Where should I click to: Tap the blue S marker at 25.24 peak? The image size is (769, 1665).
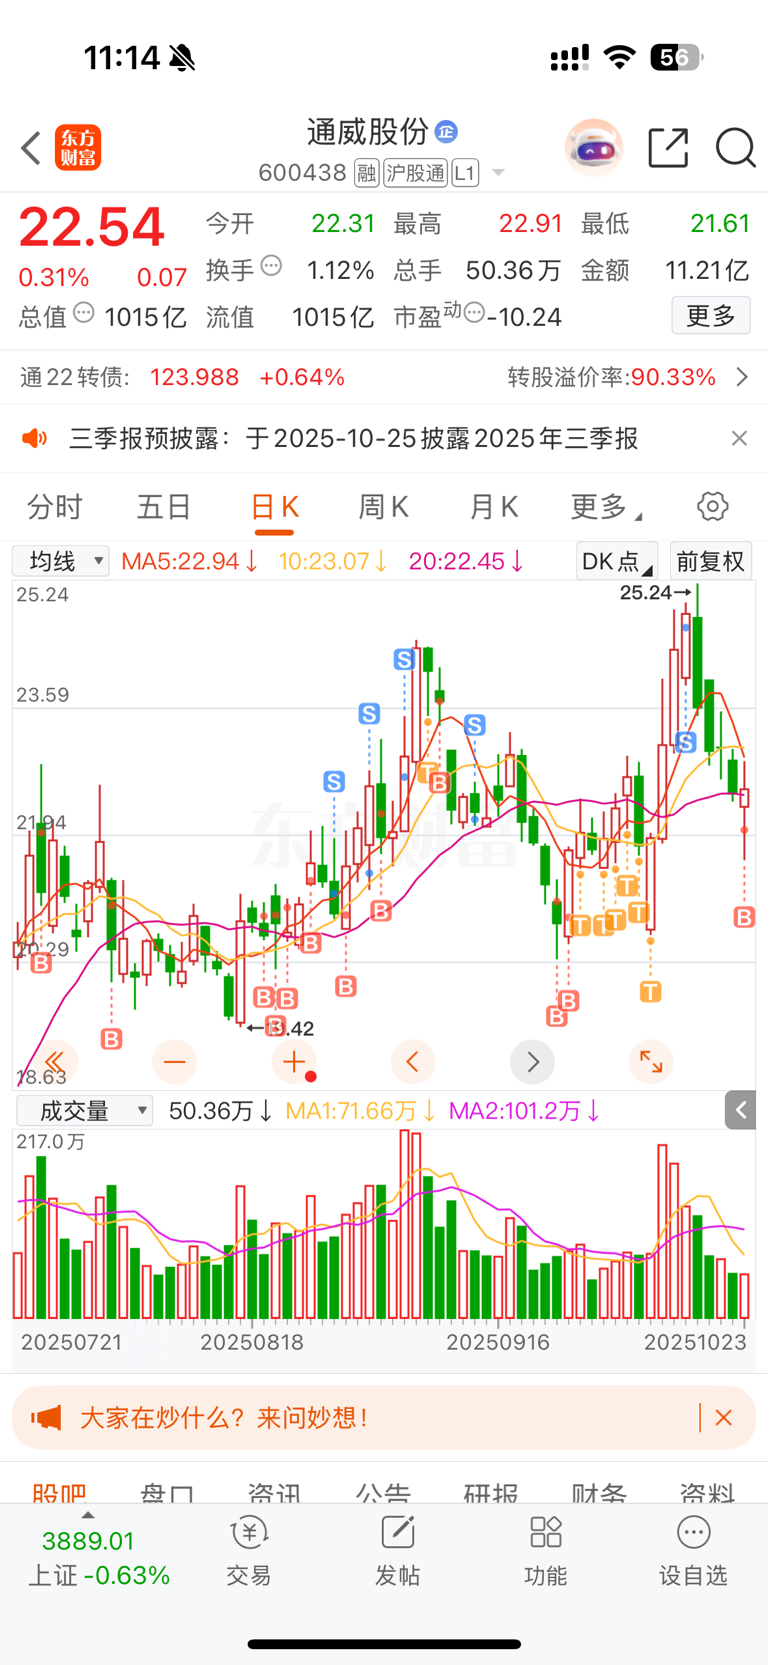pos(686,742)
